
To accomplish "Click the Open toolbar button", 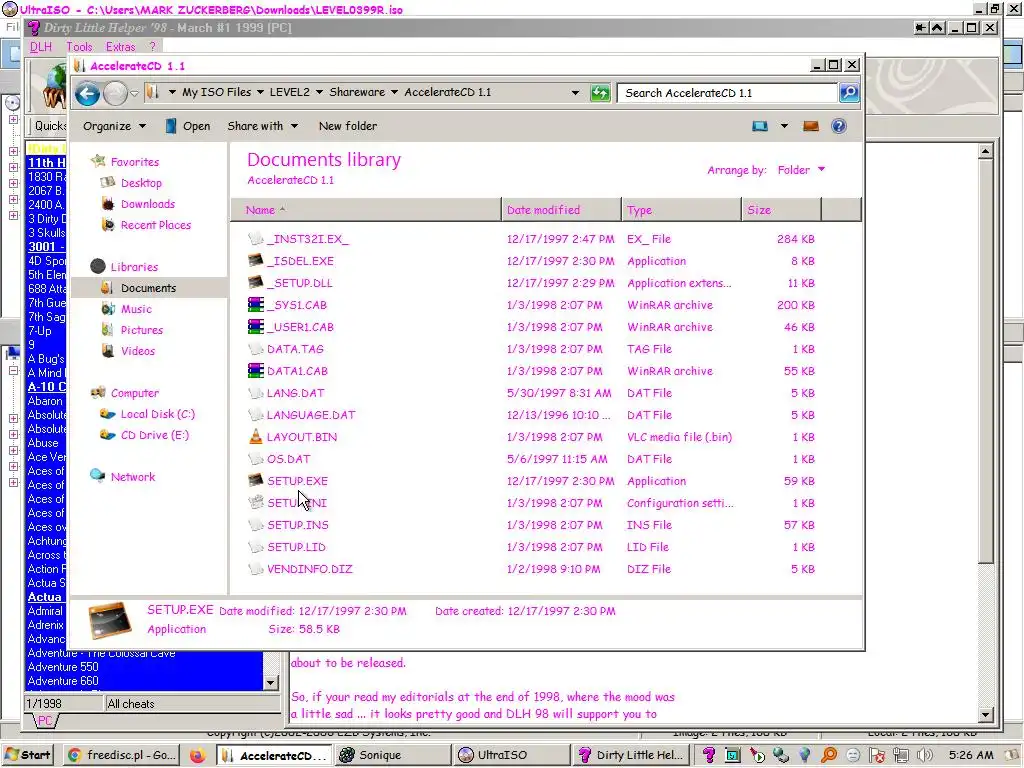I will (x=187, y=126).
